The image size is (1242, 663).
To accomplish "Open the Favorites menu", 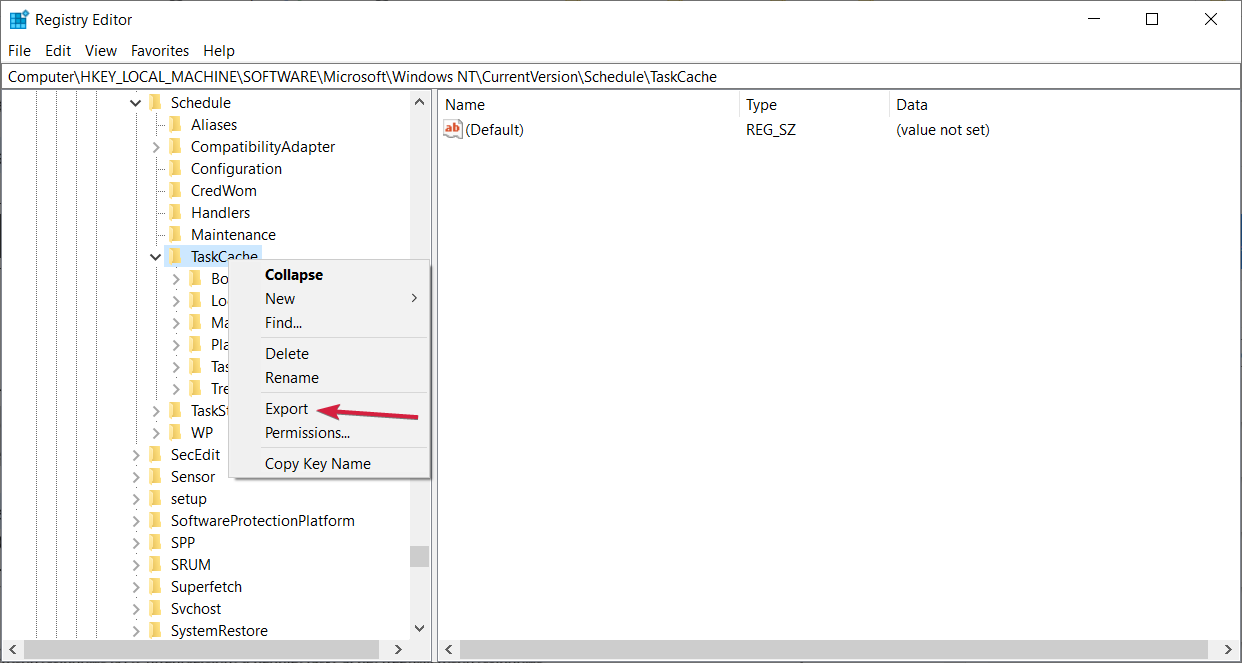I will (x=160, y=50).
